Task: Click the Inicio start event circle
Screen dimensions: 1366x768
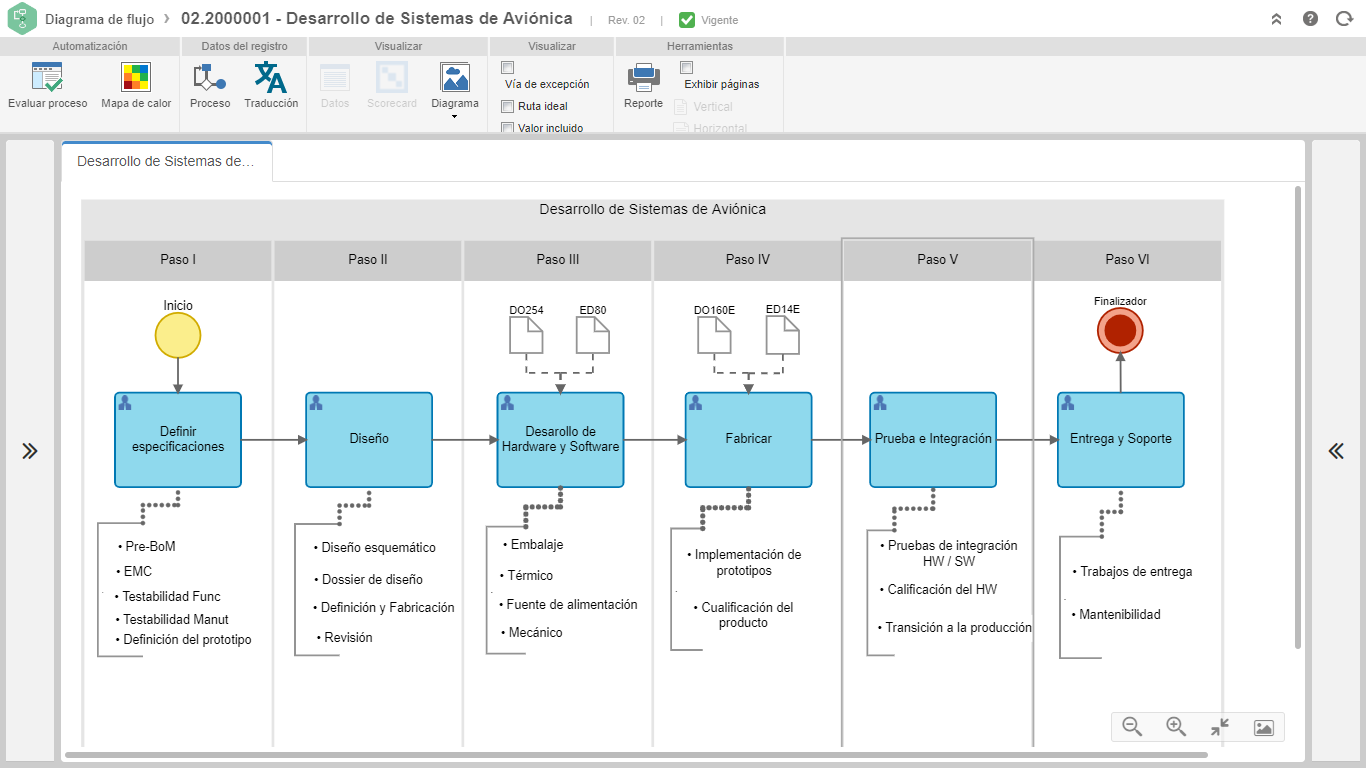Action: point(178,335)
